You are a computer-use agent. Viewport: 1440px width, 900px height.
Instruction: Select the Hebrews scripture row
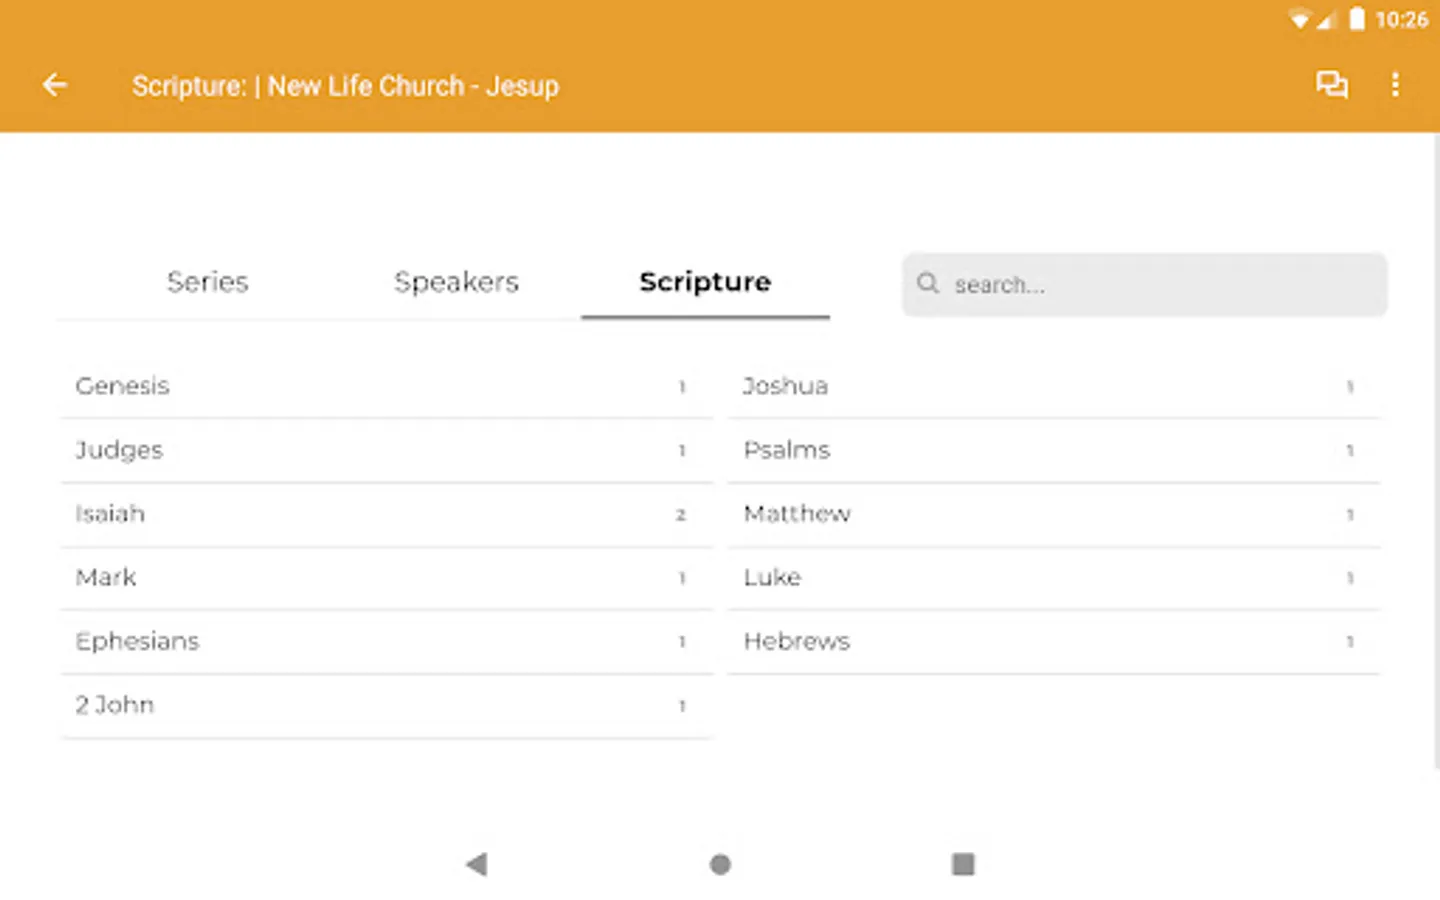pos(1052,641)
